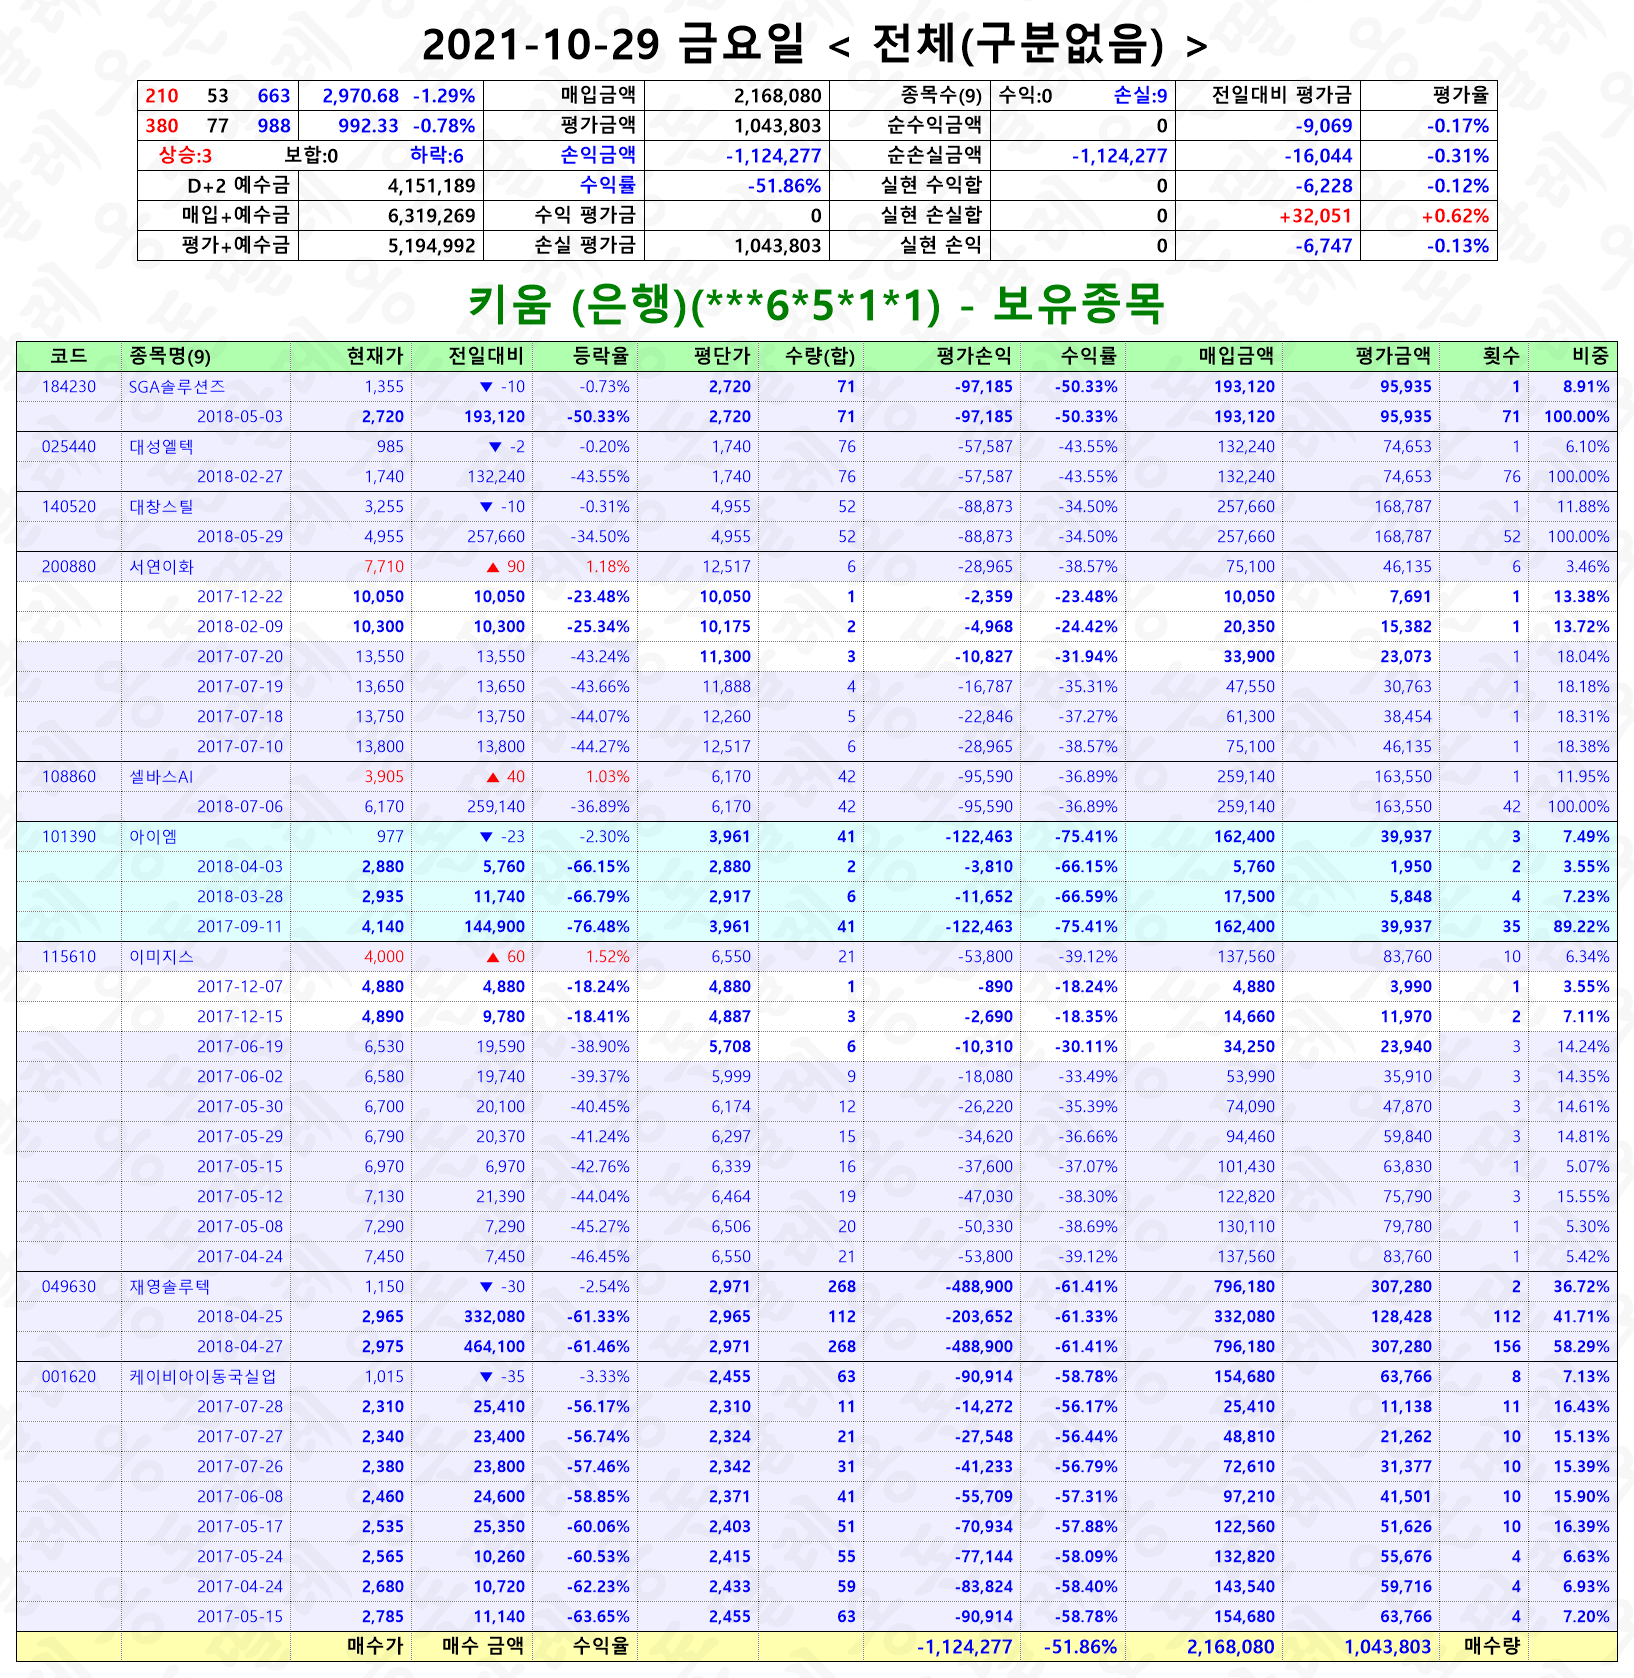
Task: Click the 매수 금액 footer label
Action: point(483,1646)
